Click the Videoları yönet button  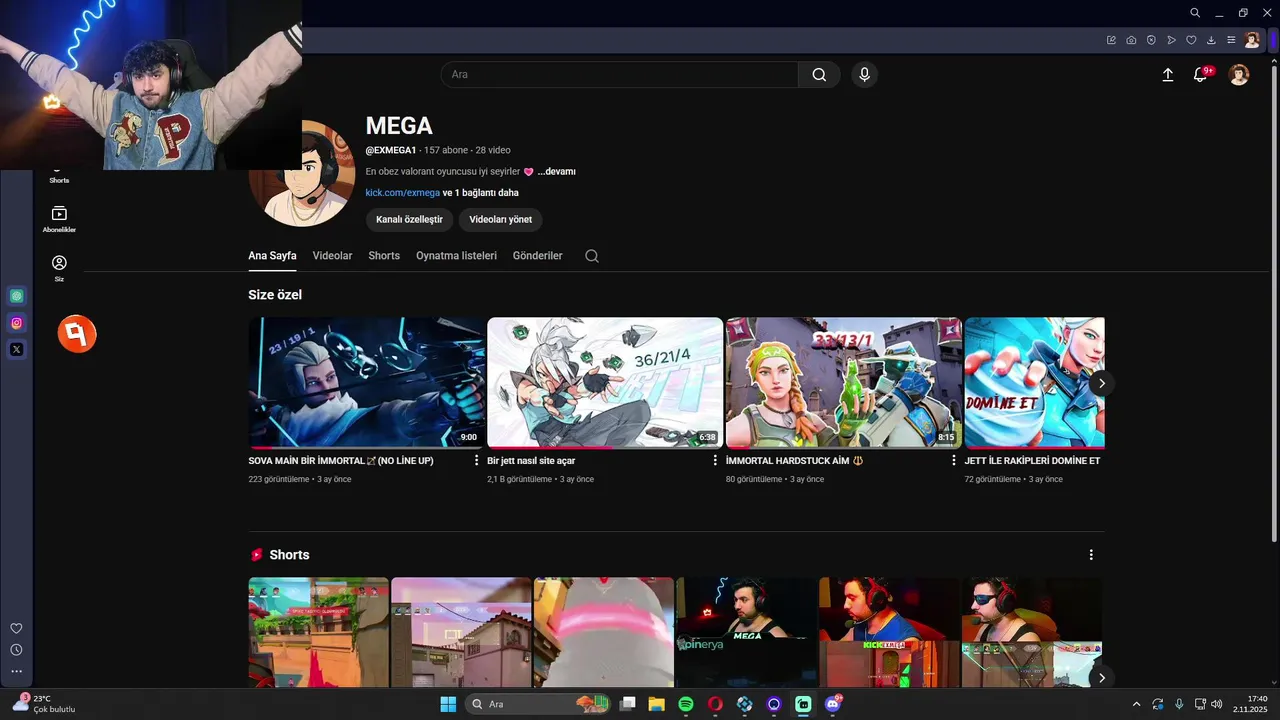(500, 219)
